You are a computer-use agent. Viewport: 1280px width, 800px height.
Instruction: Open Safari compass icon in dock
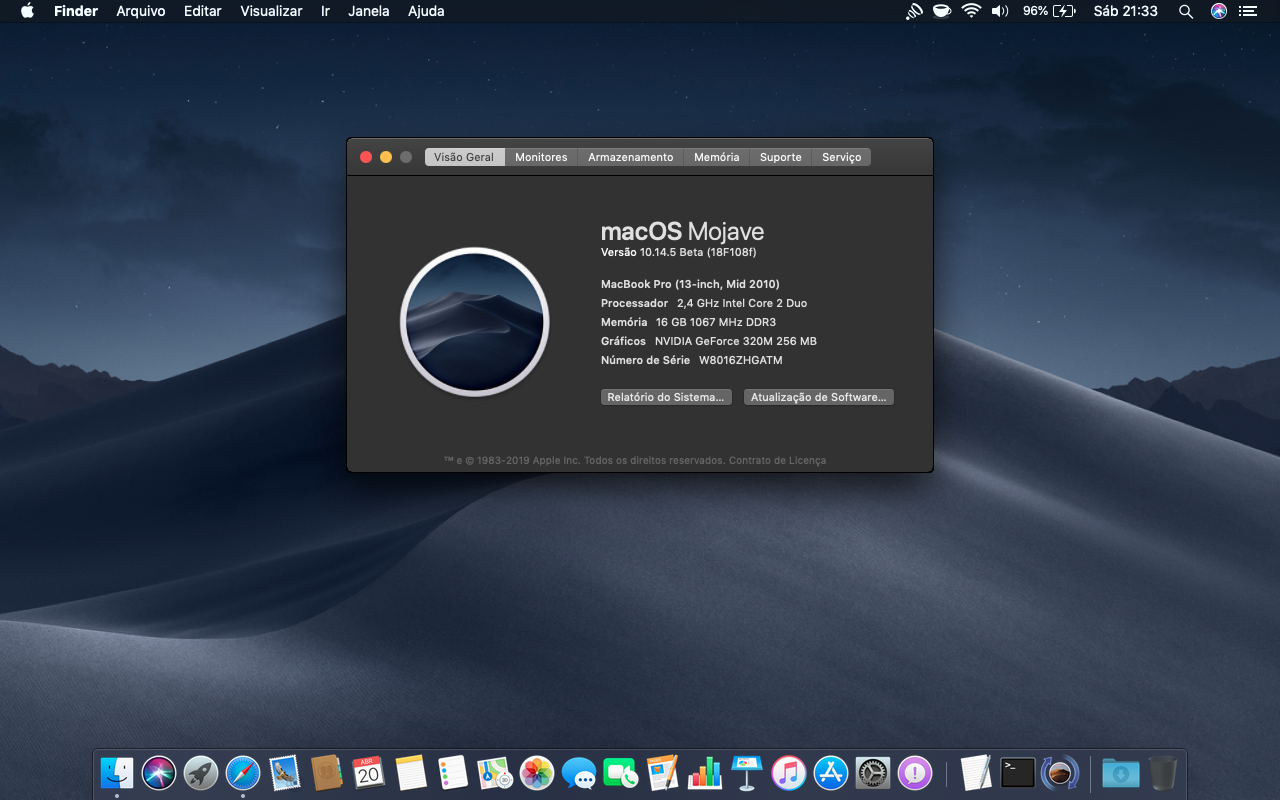click(x=243, y=773)
